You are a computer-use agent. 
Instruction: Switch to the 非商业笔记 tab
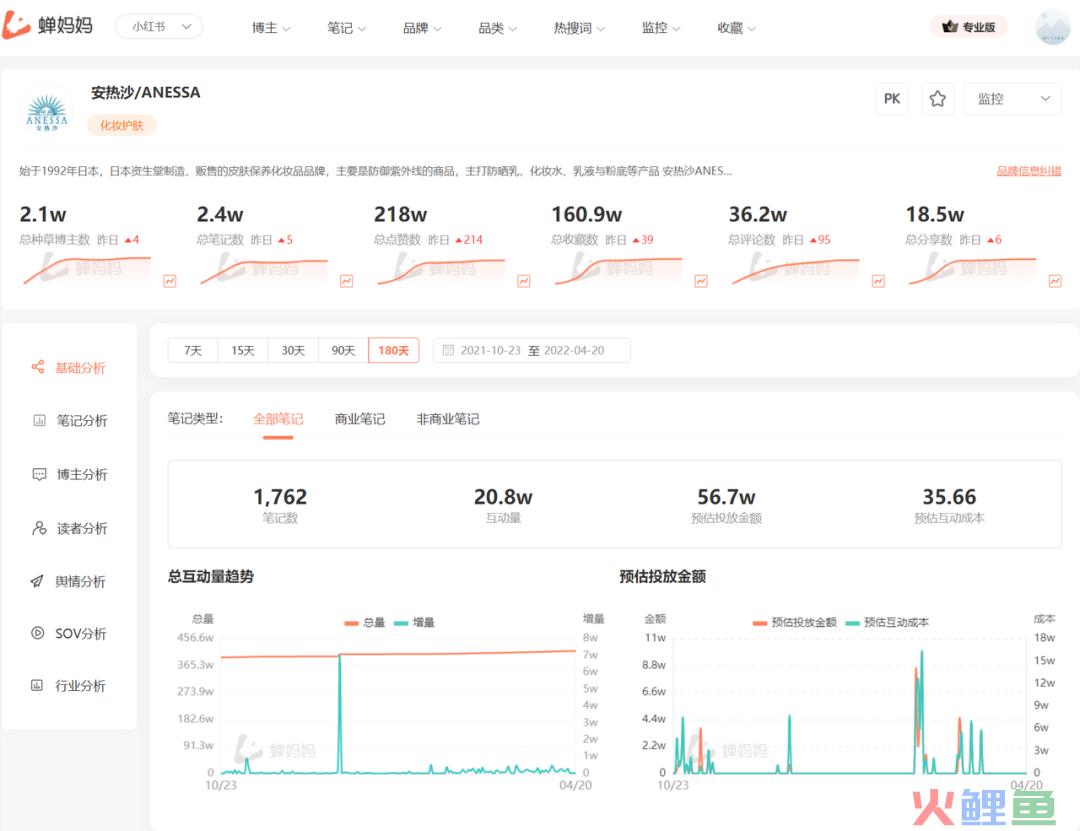point(448,419)
